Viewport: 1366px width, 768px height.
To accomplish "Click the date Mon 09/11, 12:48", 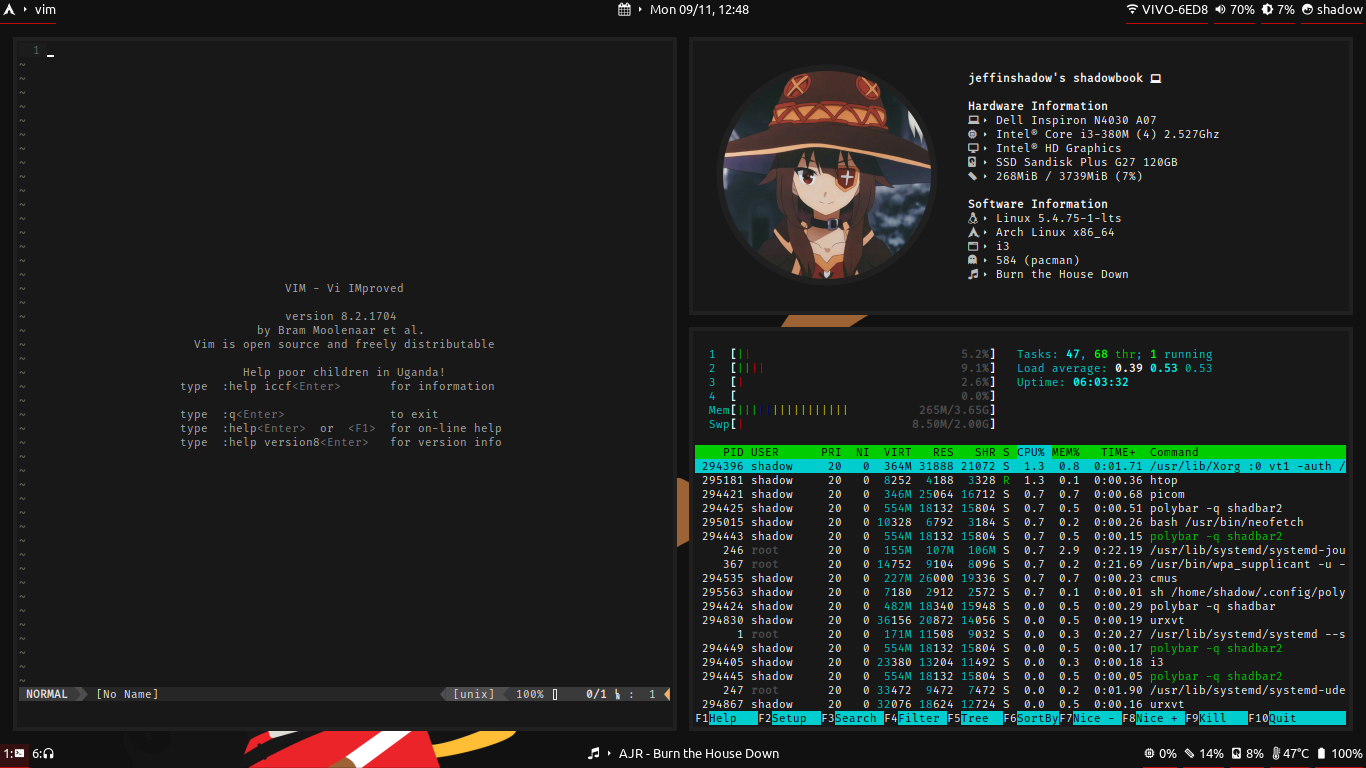I will click(x=699, y=10).
